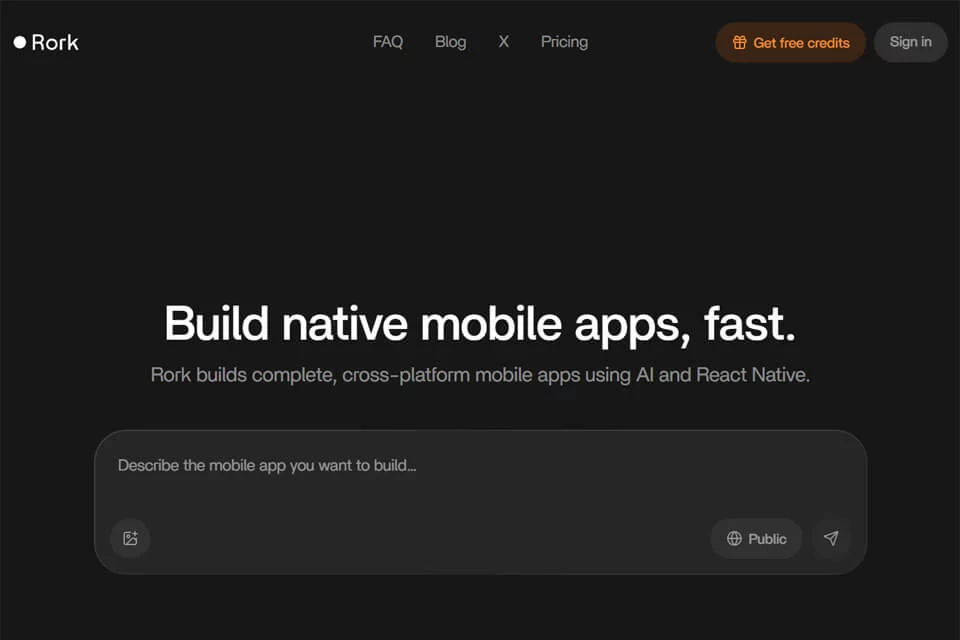The height and width of the screenshot is (640, 960).
Task: Open the Public visibility selector
Action: point(756,538)
